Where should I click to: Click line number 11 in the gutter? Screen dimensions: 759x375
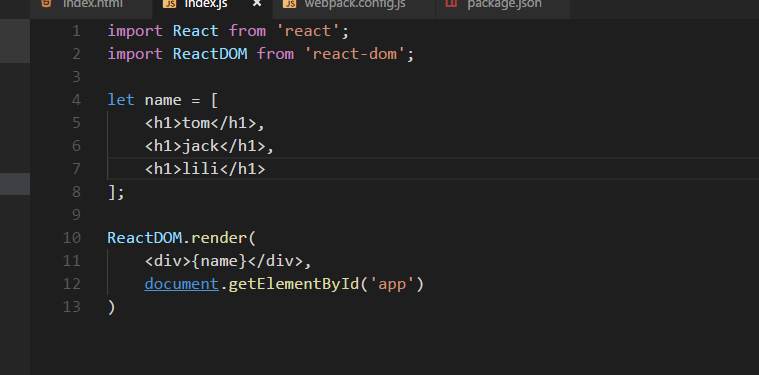click(x=72, y=261)
